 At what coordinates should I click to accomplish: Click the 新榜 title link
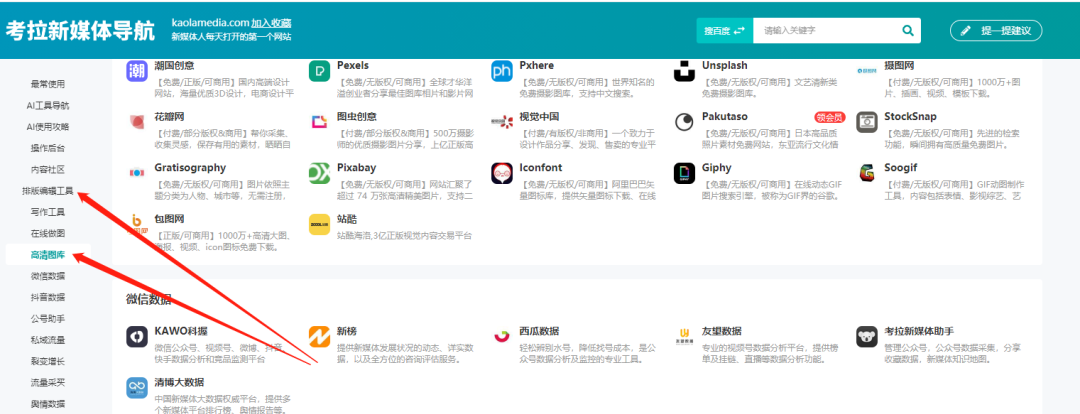click(346, 331)
